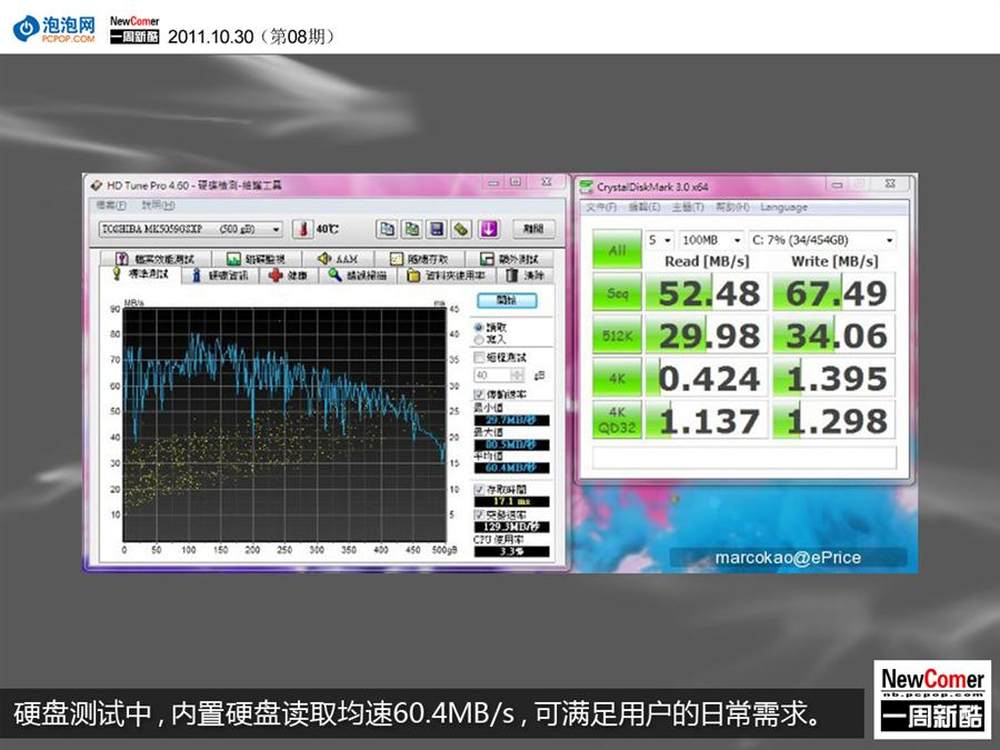This screenshot has width=1000, height=750.
Task: Switch to the 隨機存取 random access tab
Action: coord(419,258)
